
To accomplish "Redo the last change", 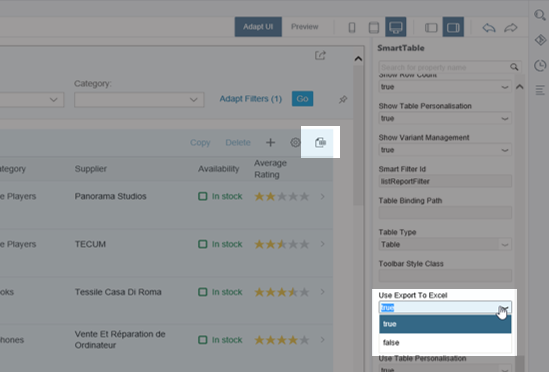I will [511, 28].
